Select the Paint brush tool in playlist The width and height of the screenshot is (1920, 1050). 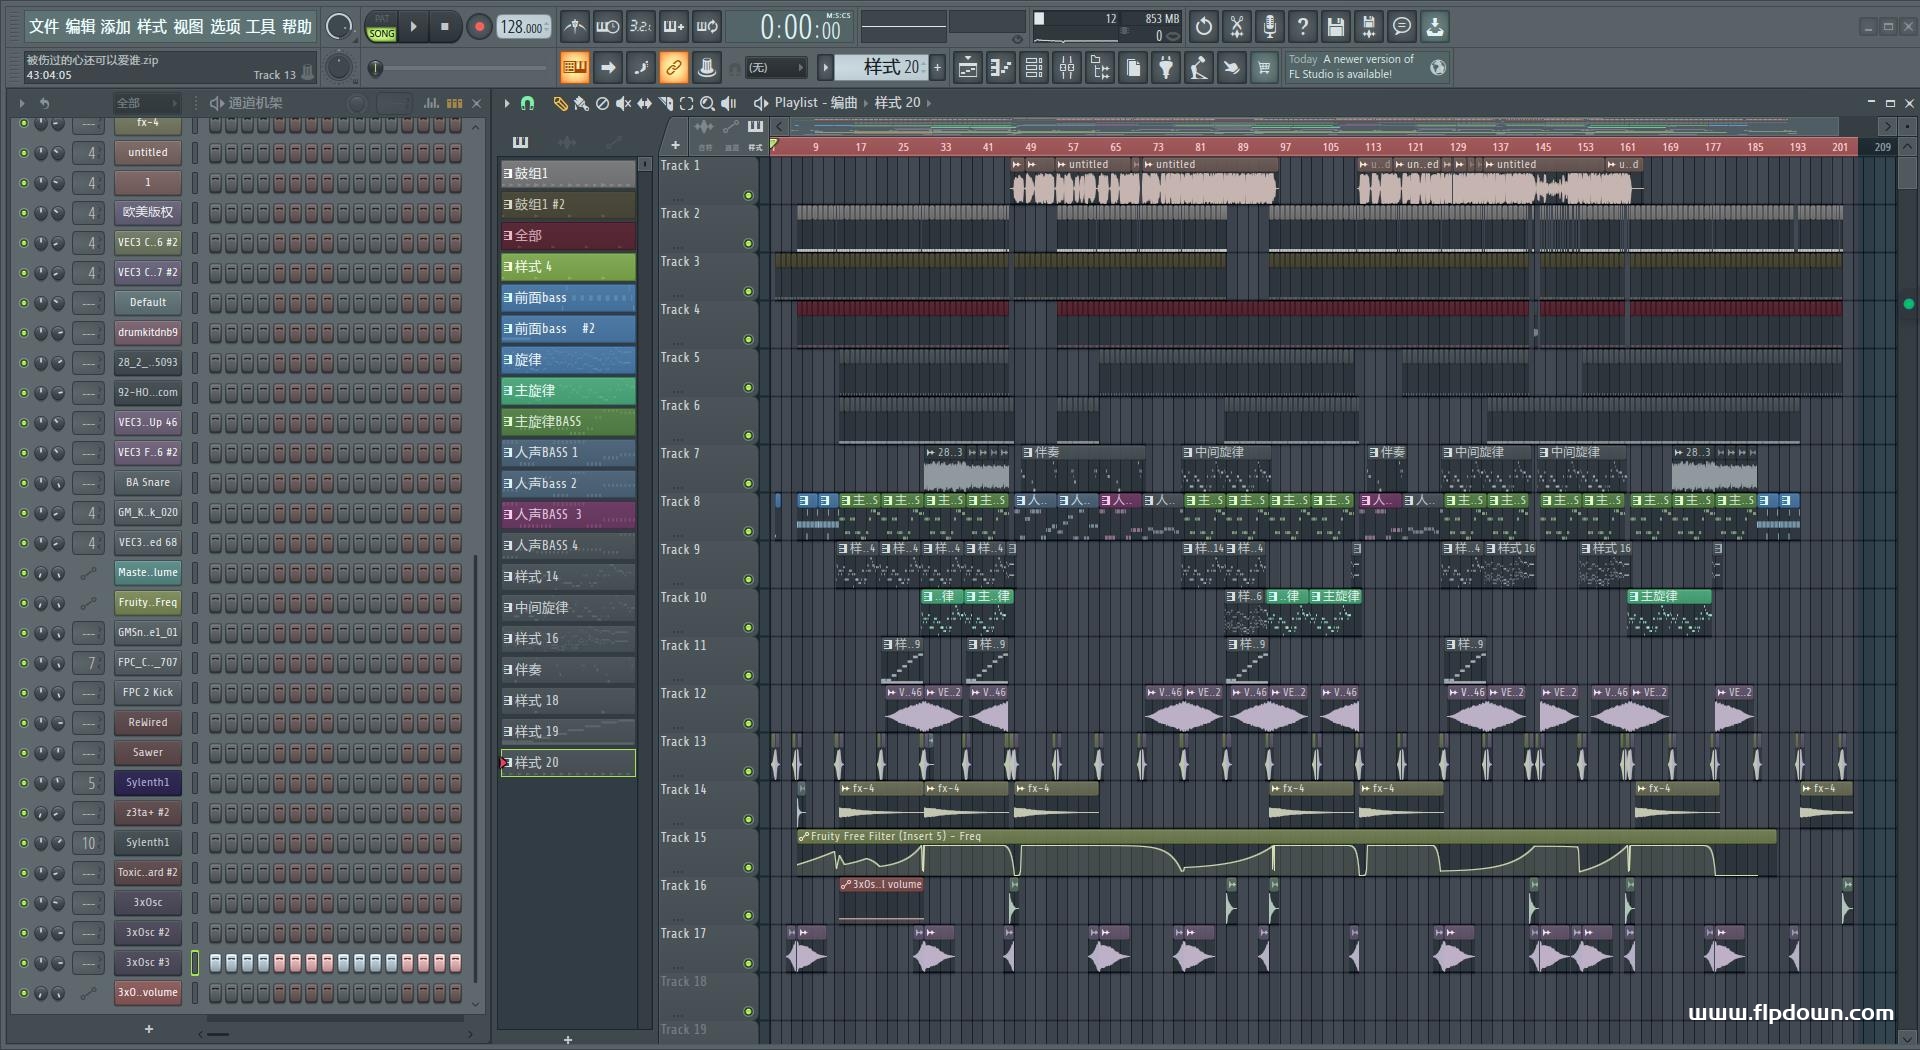pyautogui.click(x=581, y=103)
